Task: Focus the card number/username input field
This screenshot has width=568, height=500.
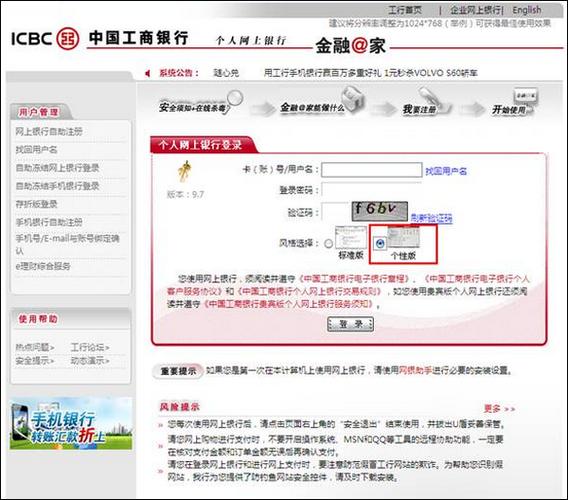Action: tap(372, 170)
